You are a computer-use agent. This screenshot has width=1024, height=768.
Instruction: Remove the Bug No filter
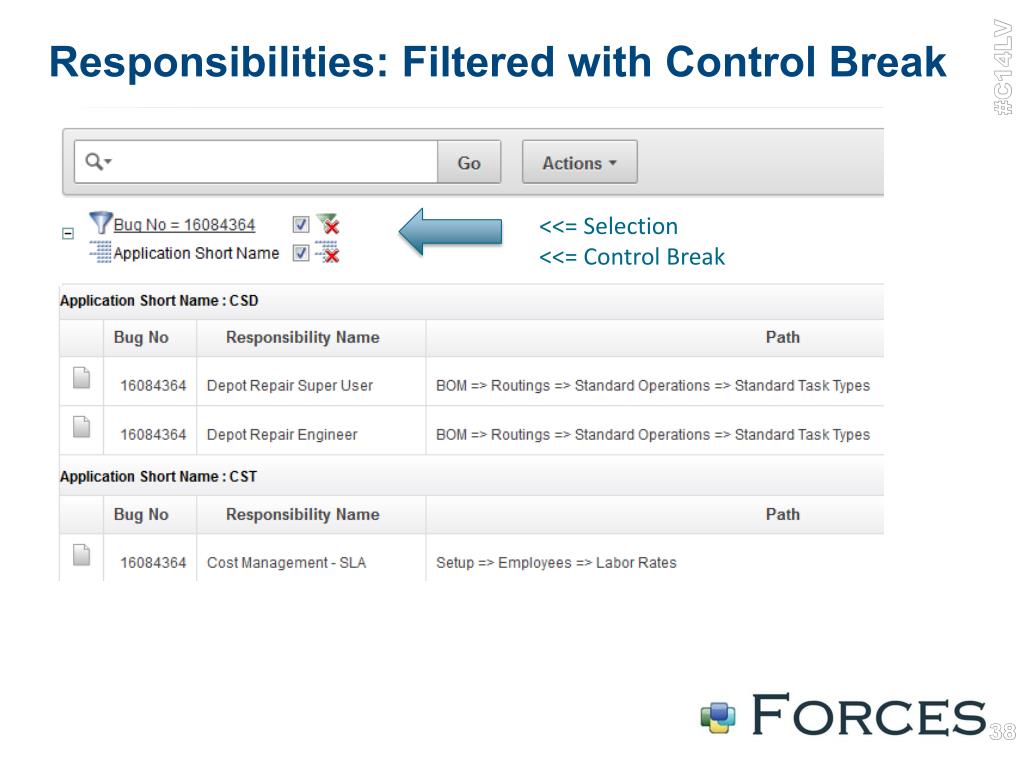(328, 223)
